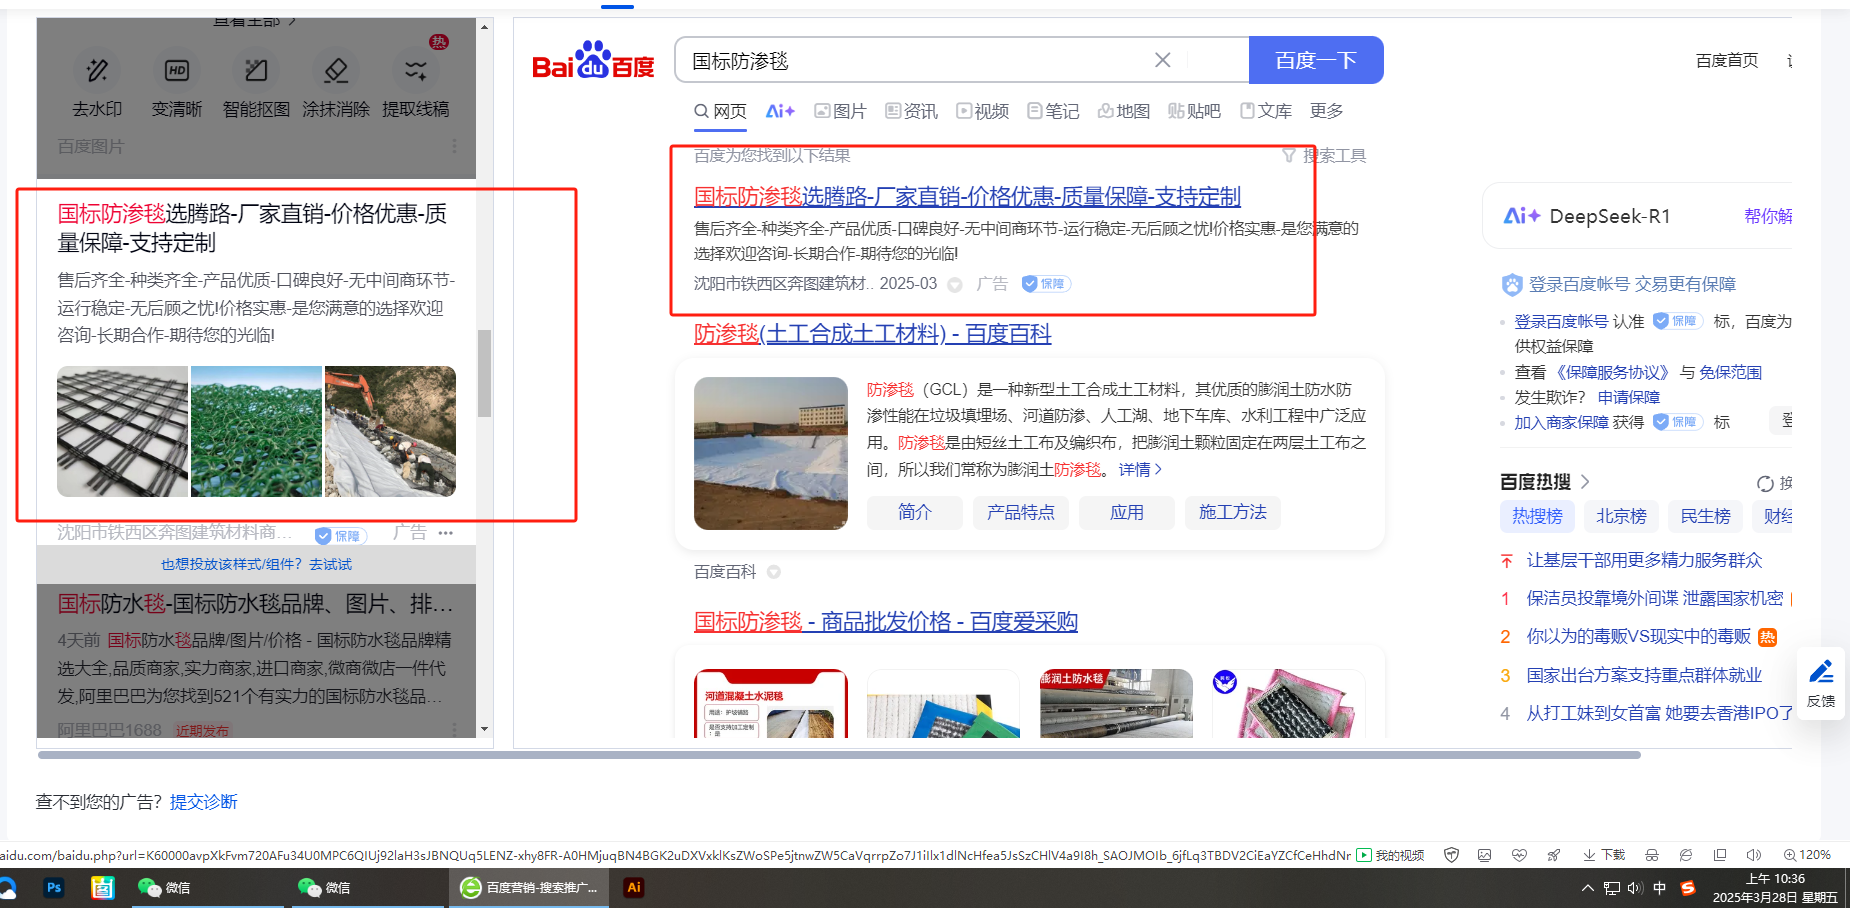Click the horizontal scrollbar below the results

(x=839, y=755)
